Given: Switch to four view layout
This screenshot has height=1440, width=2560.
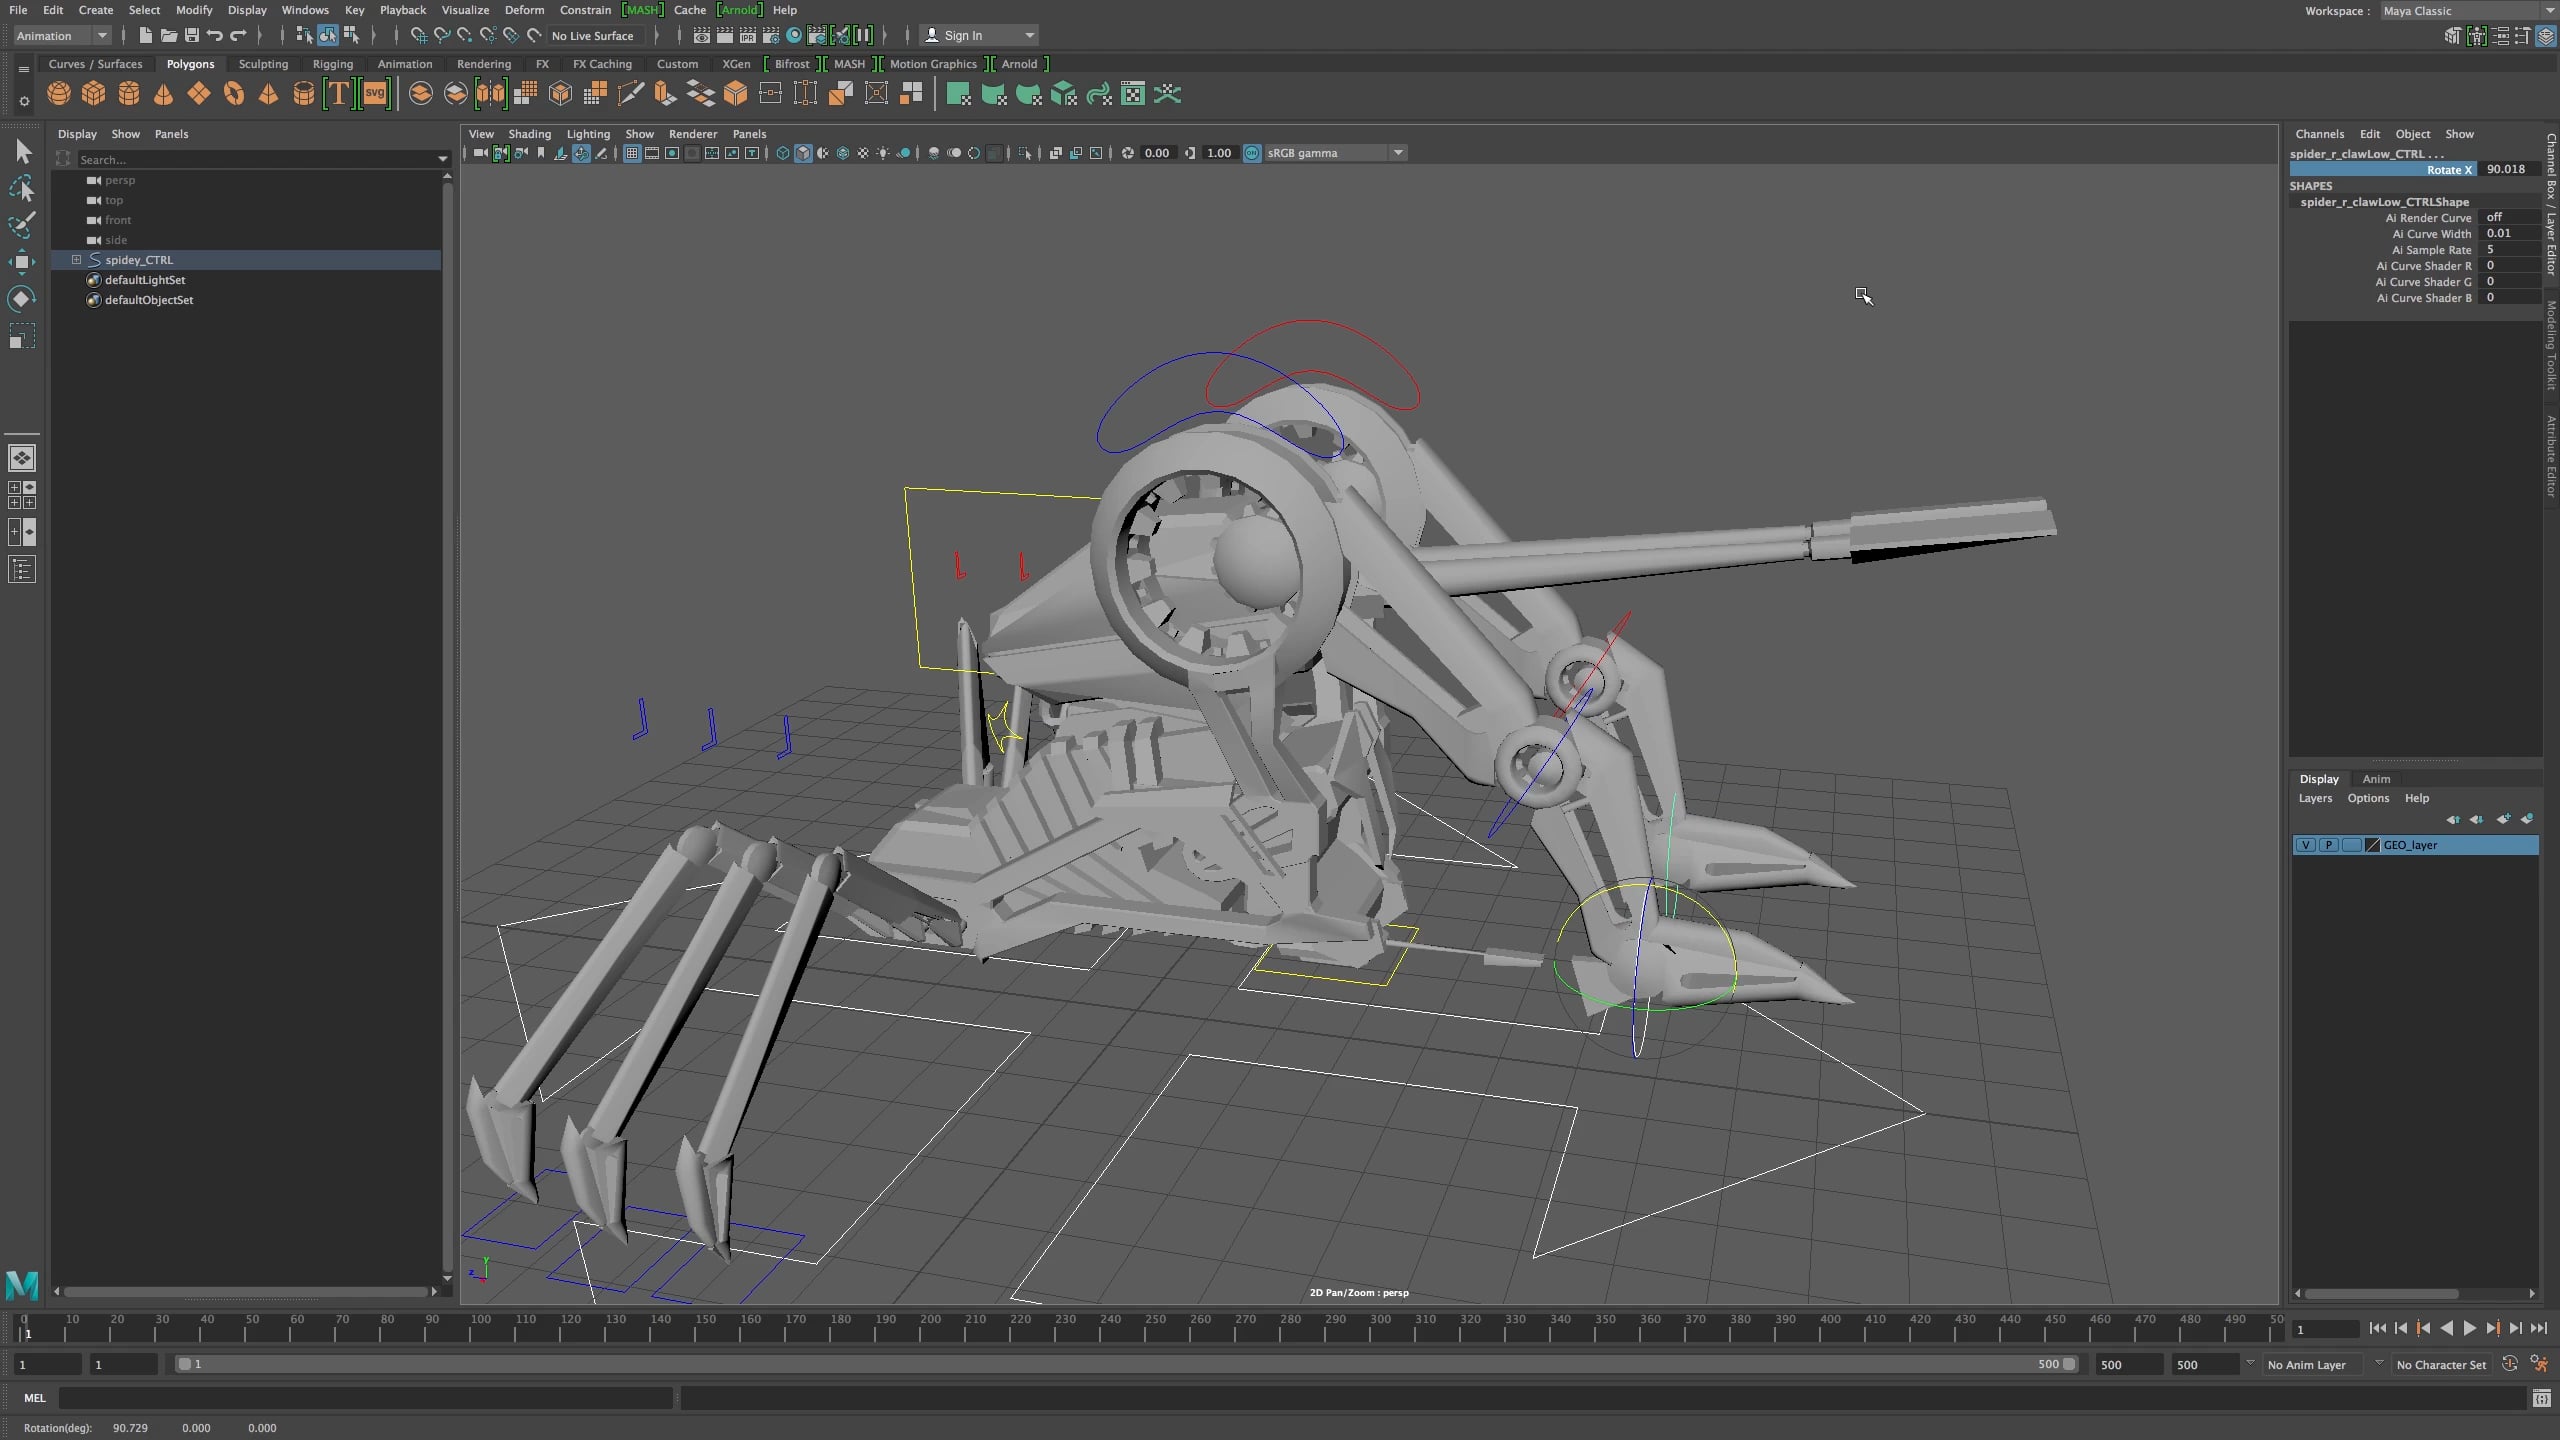Looking at the screenshot, I should click(x=22, y=495).
